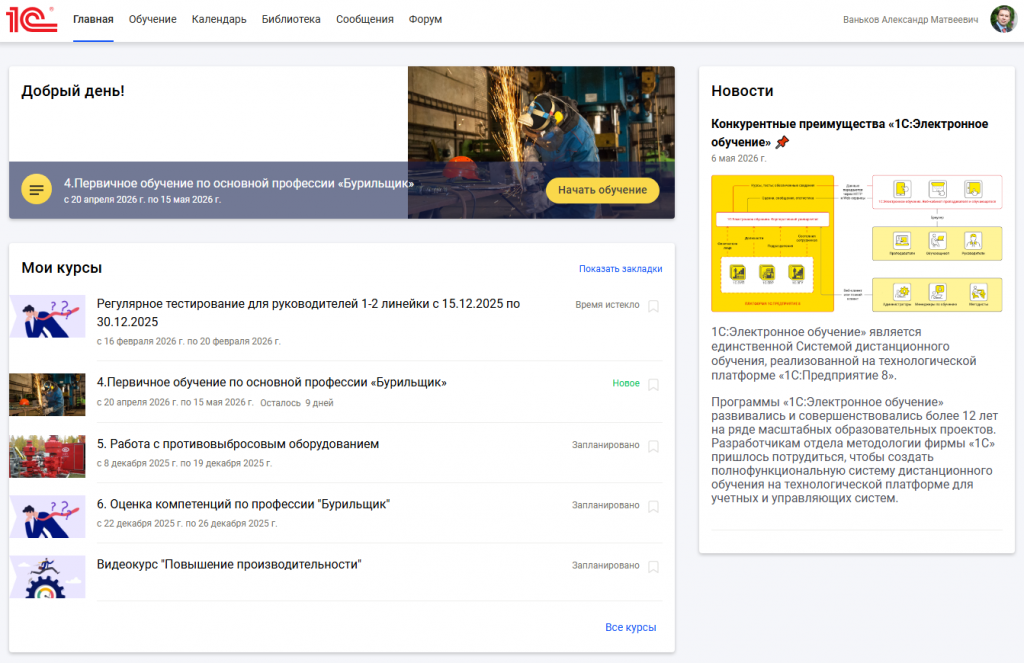Click the 'Мои курсы' heading
1024x663 pixels.
coord(61,268)
